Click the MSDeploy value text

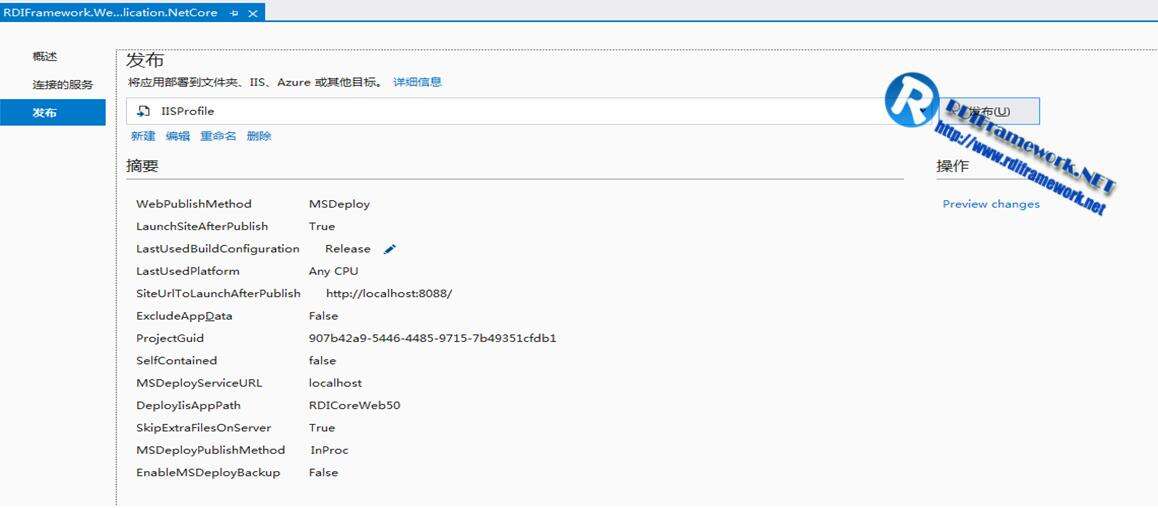(x=339, y=204)
